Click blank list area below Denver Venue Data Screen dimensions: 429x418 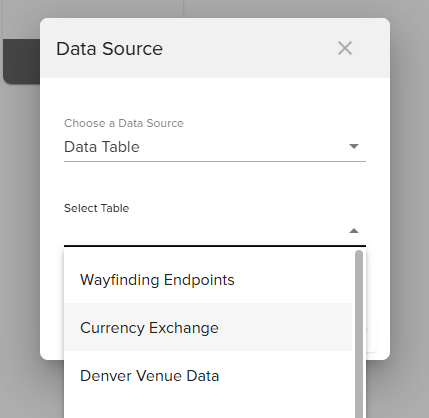pyautogui.click(x=208, y=409)
